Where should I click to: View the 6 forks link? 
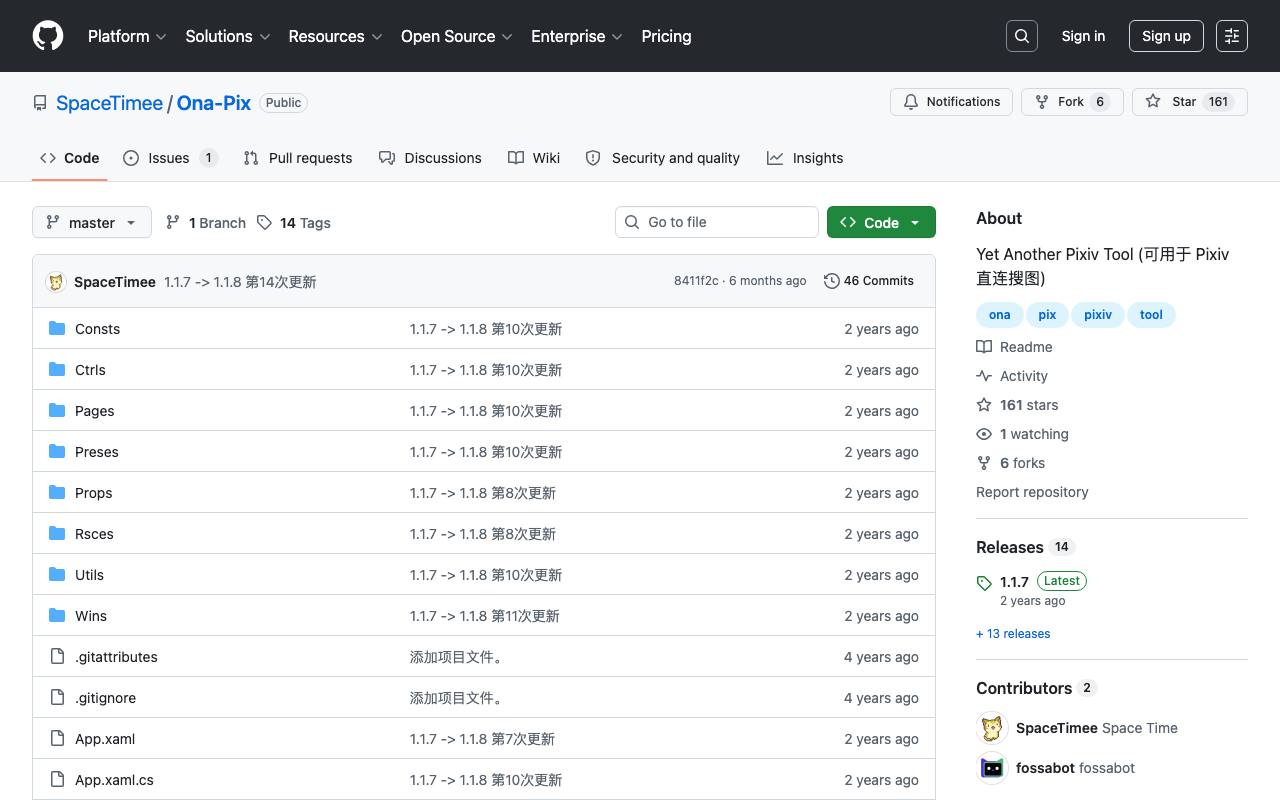(1010, 463)
